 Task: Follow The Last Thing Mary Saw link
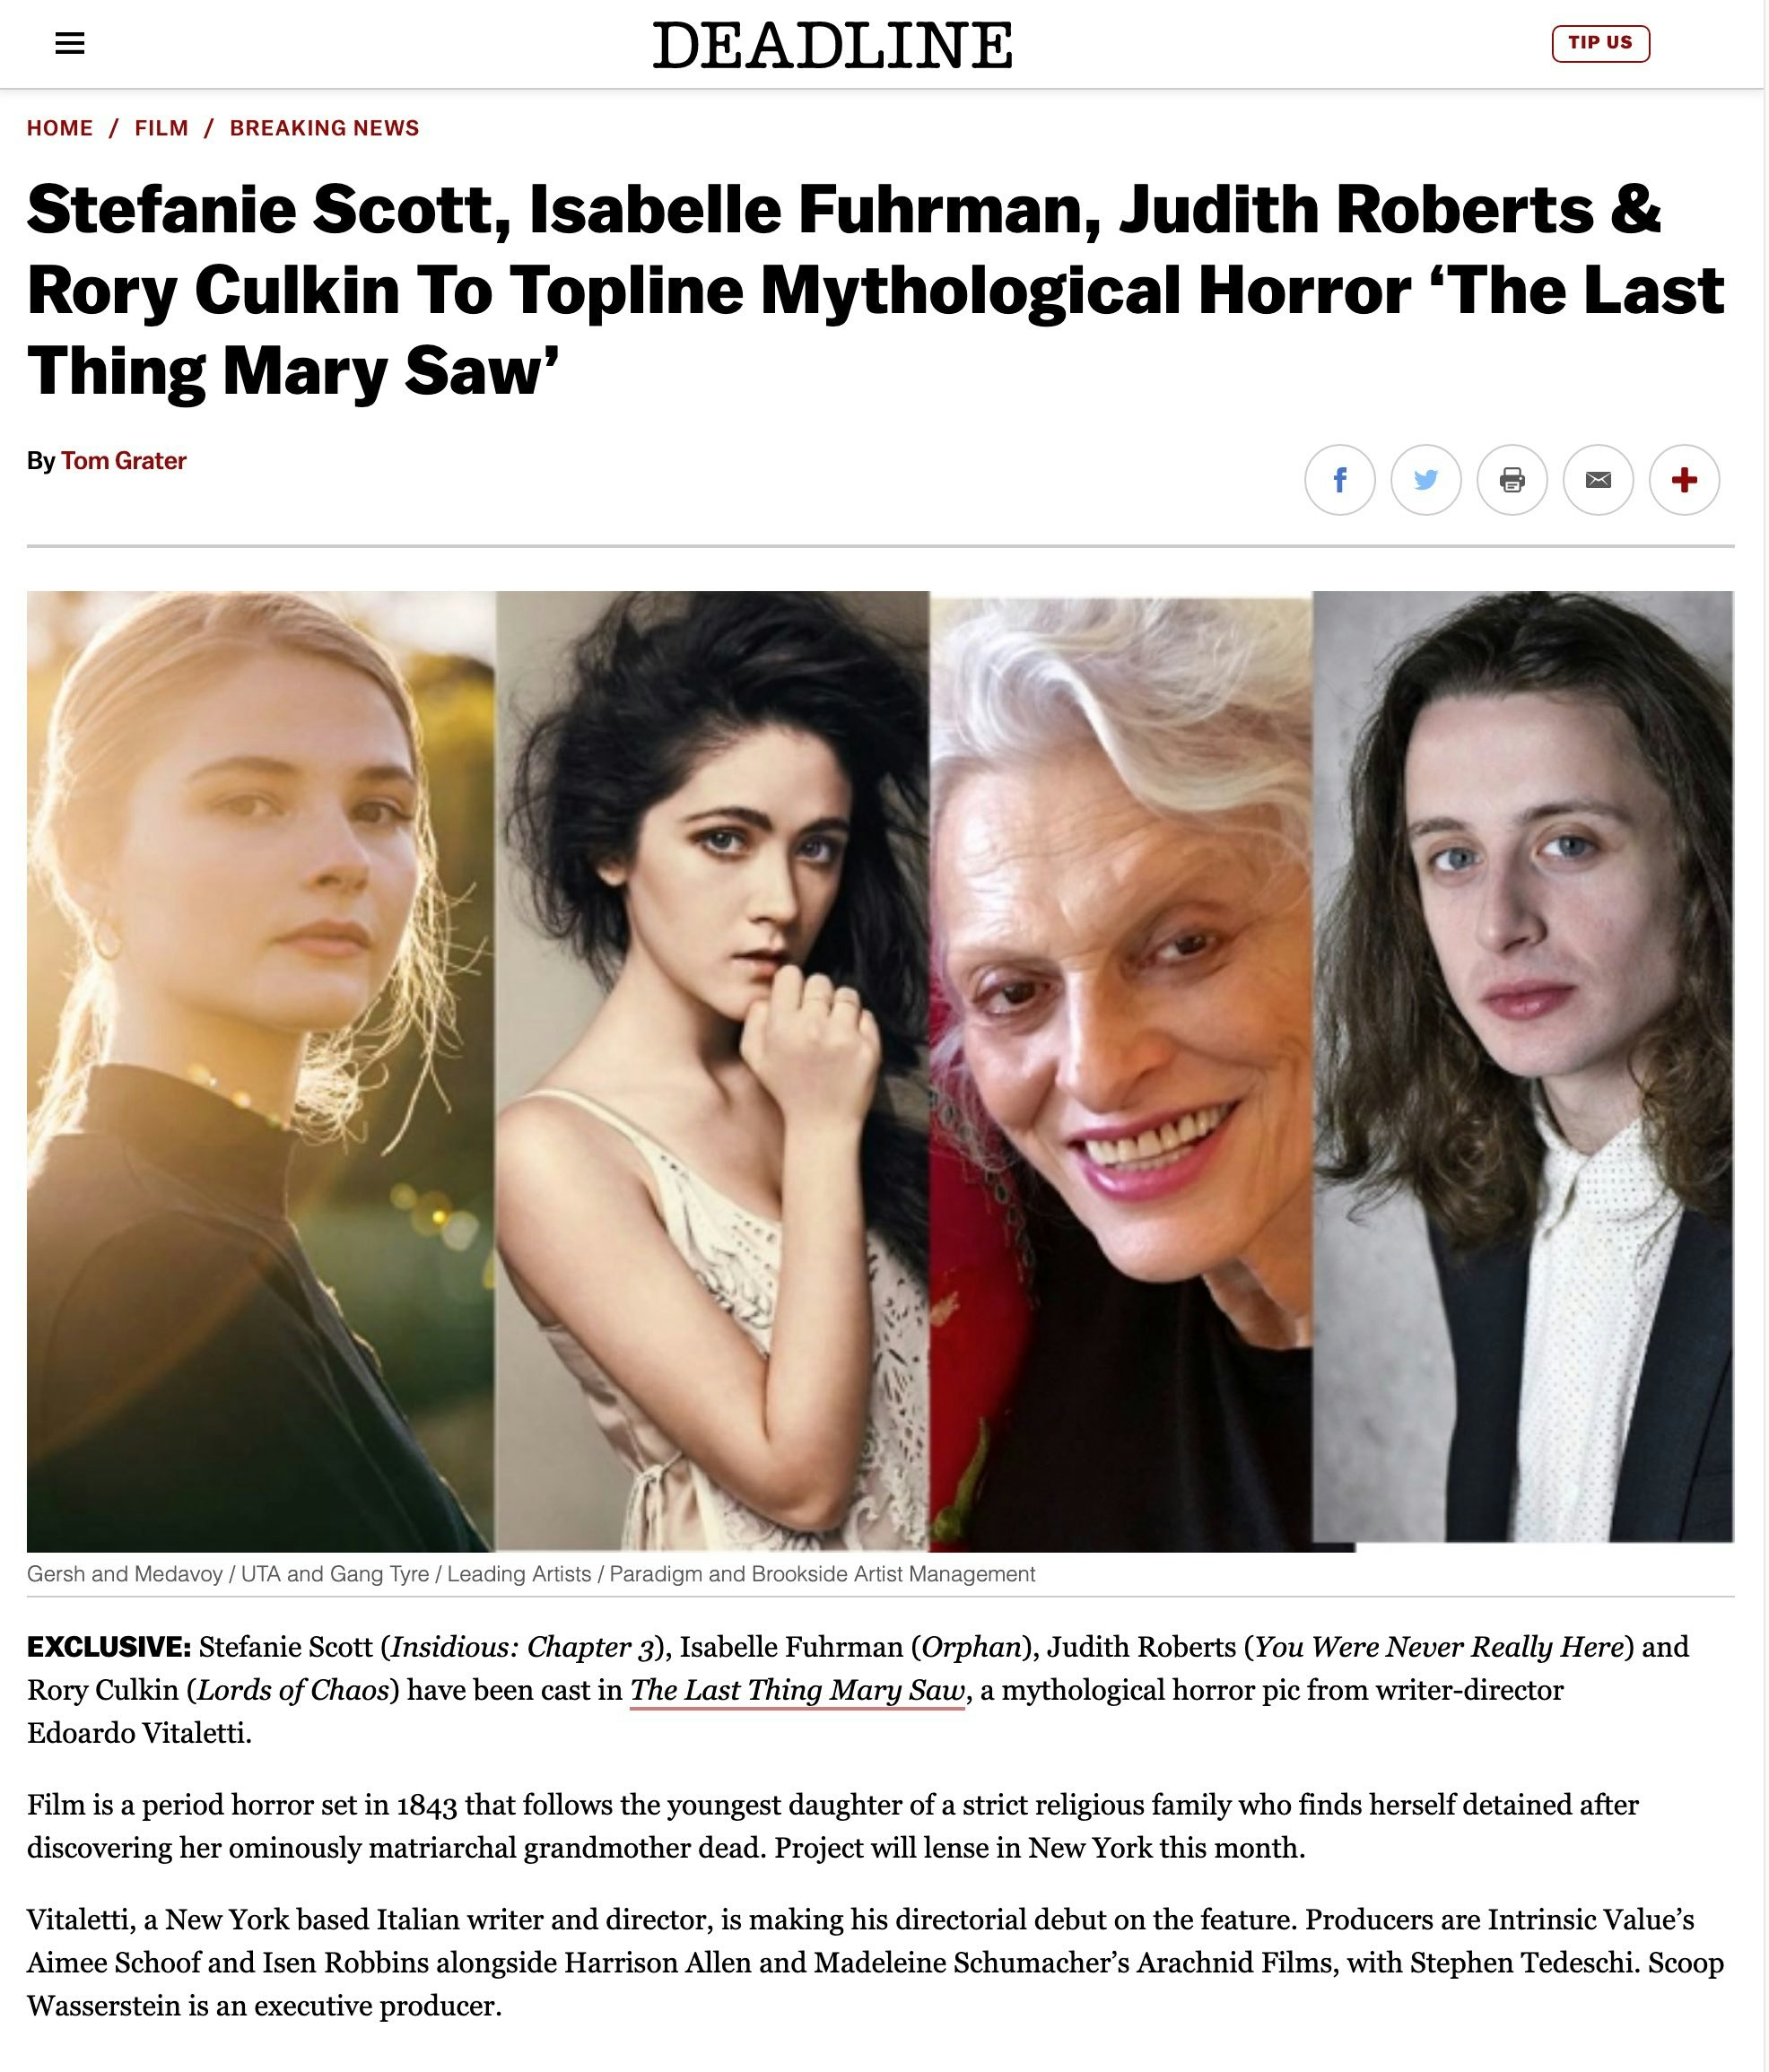click(797, 1689)
